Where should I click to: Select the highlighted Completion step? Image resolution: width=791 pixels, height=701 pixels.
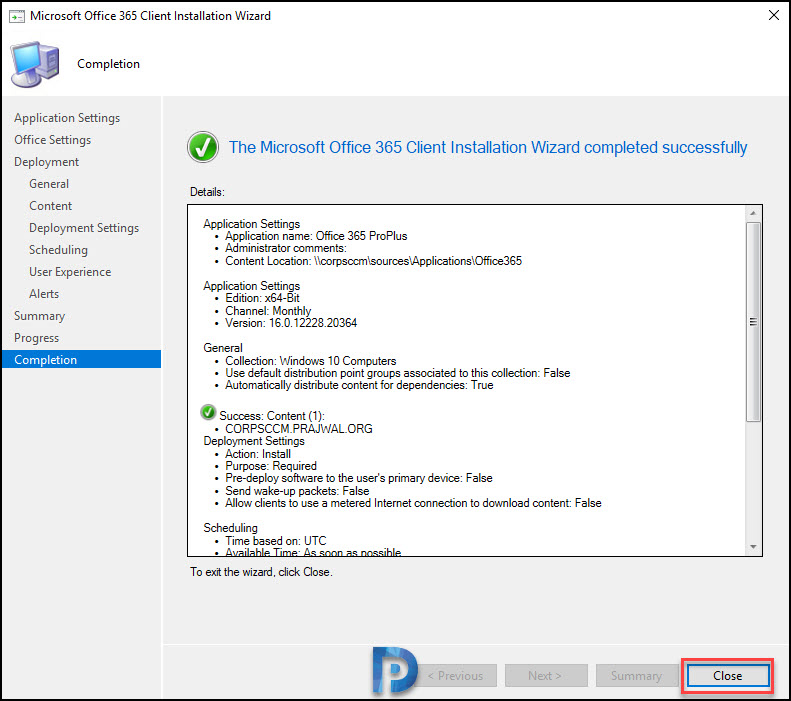pos(81,359)
